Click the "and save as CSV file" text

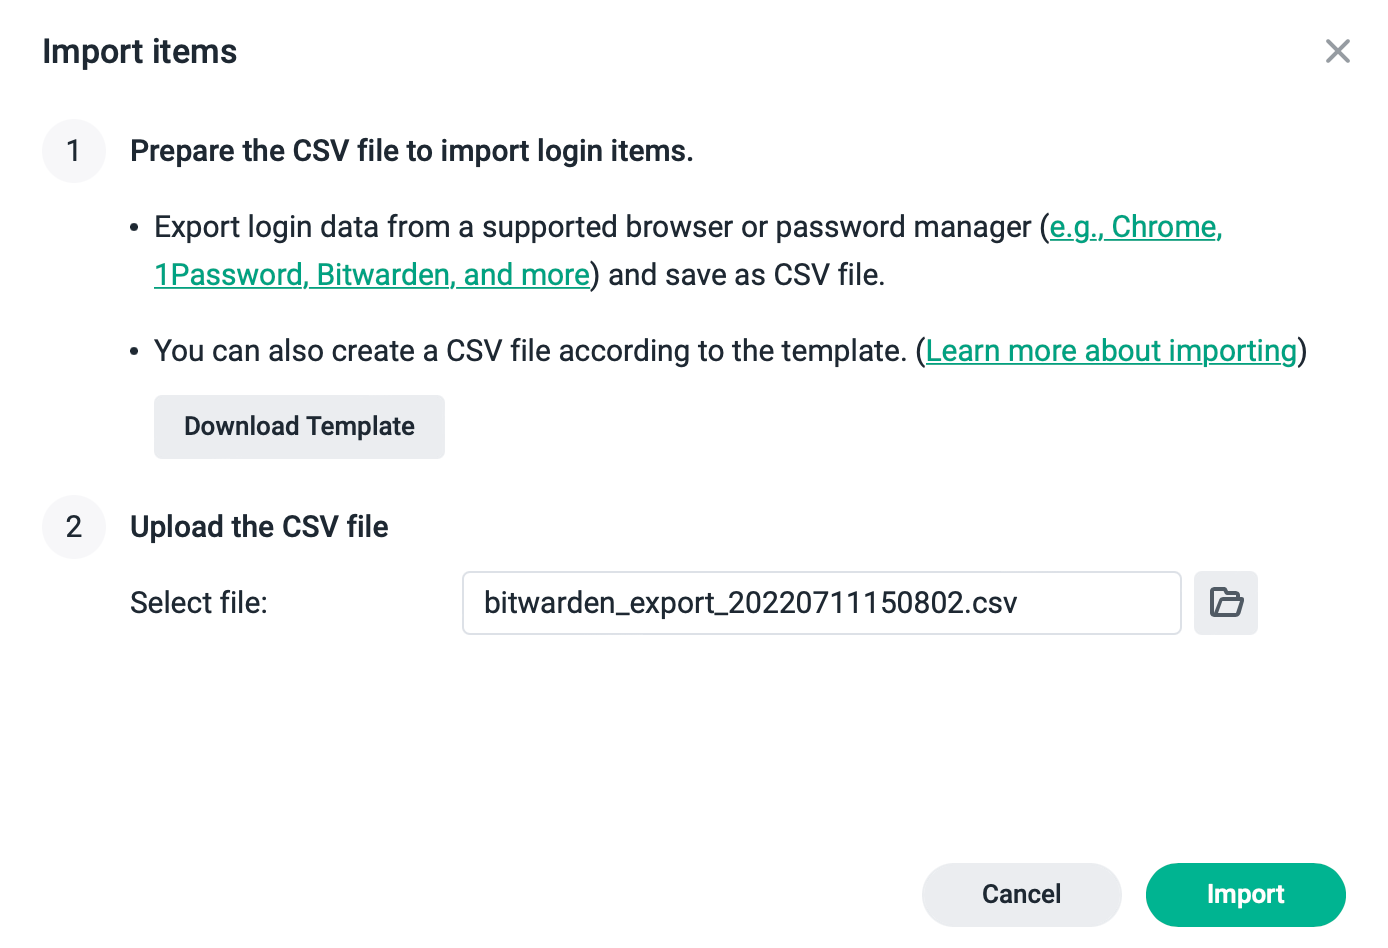coord(746,275)
